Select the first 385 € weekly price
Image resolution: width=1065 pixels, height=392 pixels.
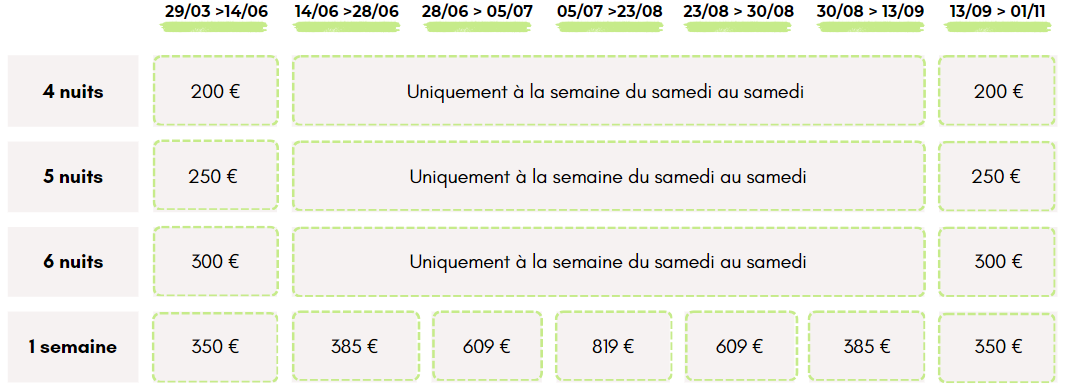click(x=355, y=346)
